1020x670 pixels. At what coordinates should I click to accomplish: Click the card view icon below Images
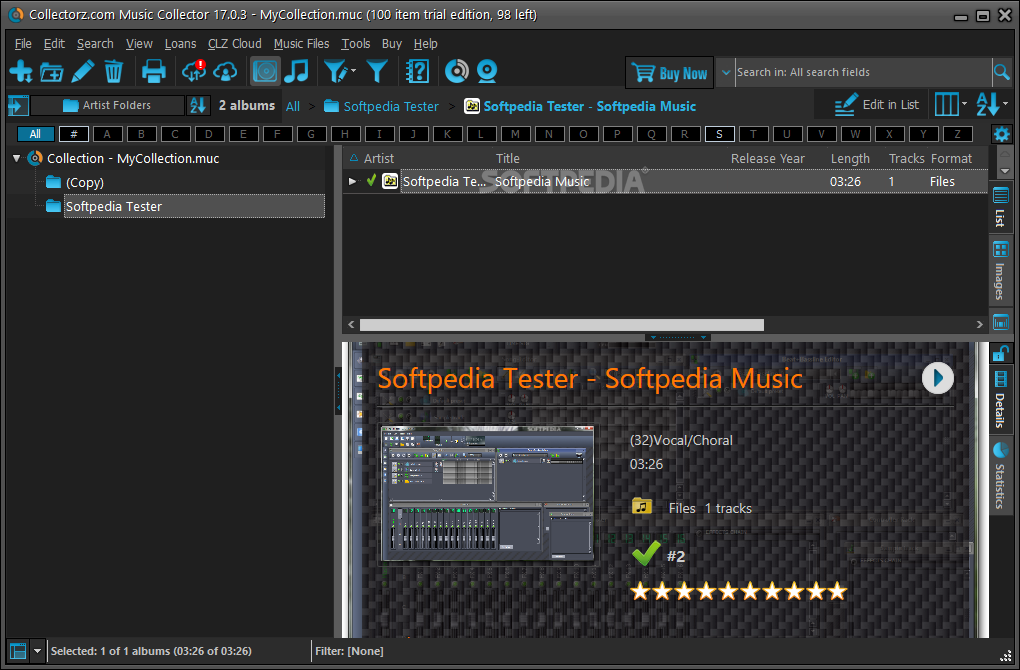[x=1000, y=322]
